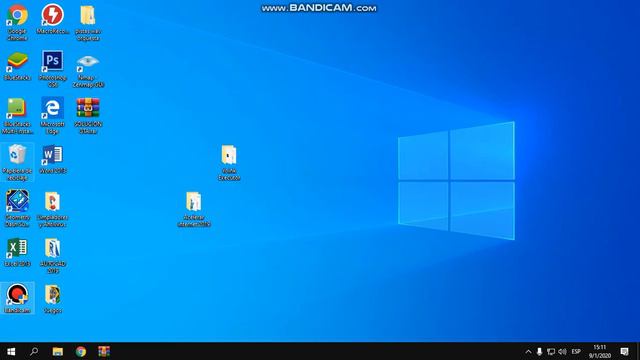Open the Photoshop CS6 shortcut

click(53, 69)
